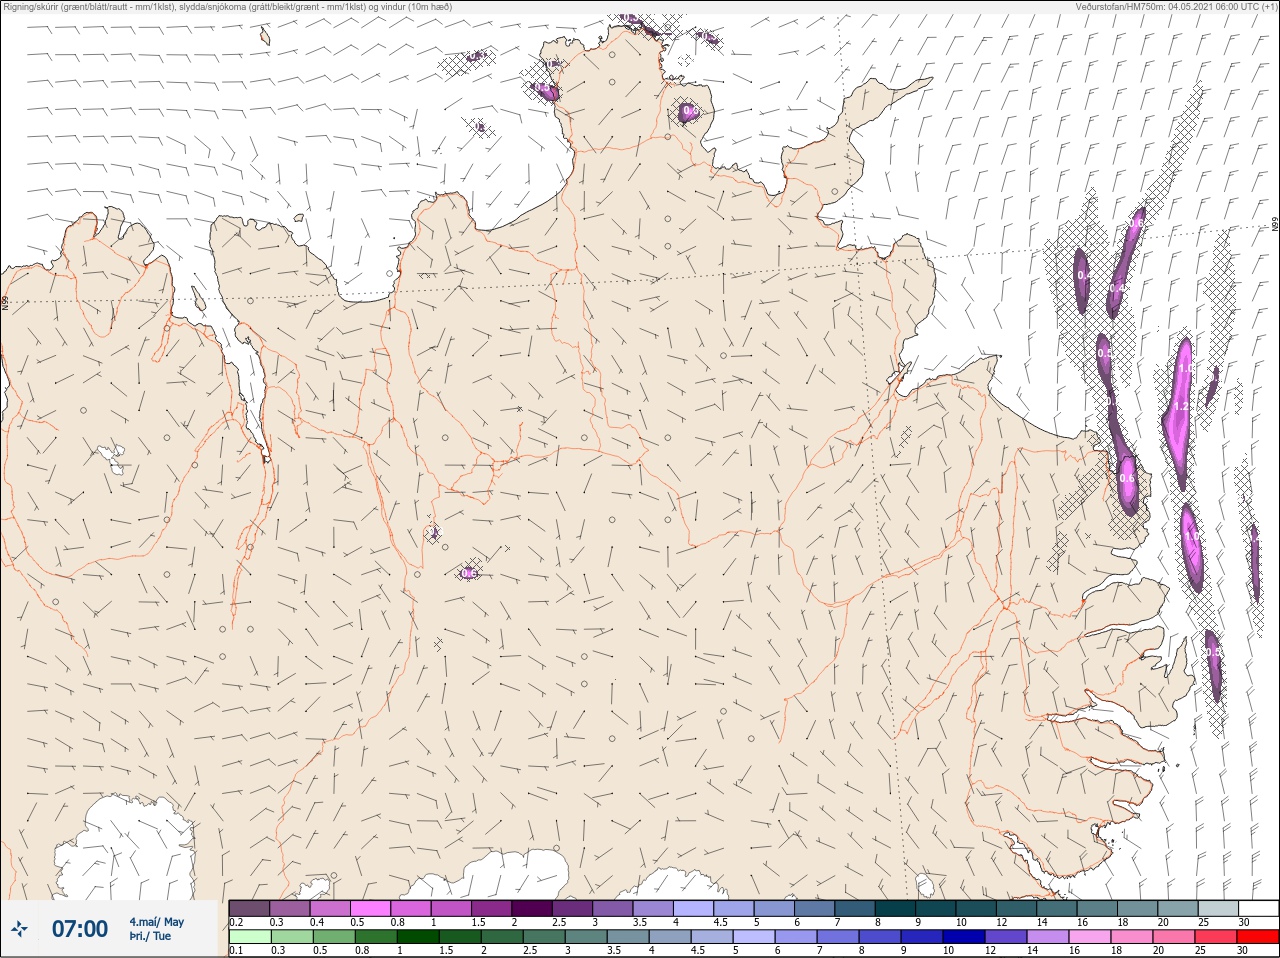This screenshot has width=1280, height=958.
Task: Pick the magenta 1 legend swatch
Action: (452, 908)
